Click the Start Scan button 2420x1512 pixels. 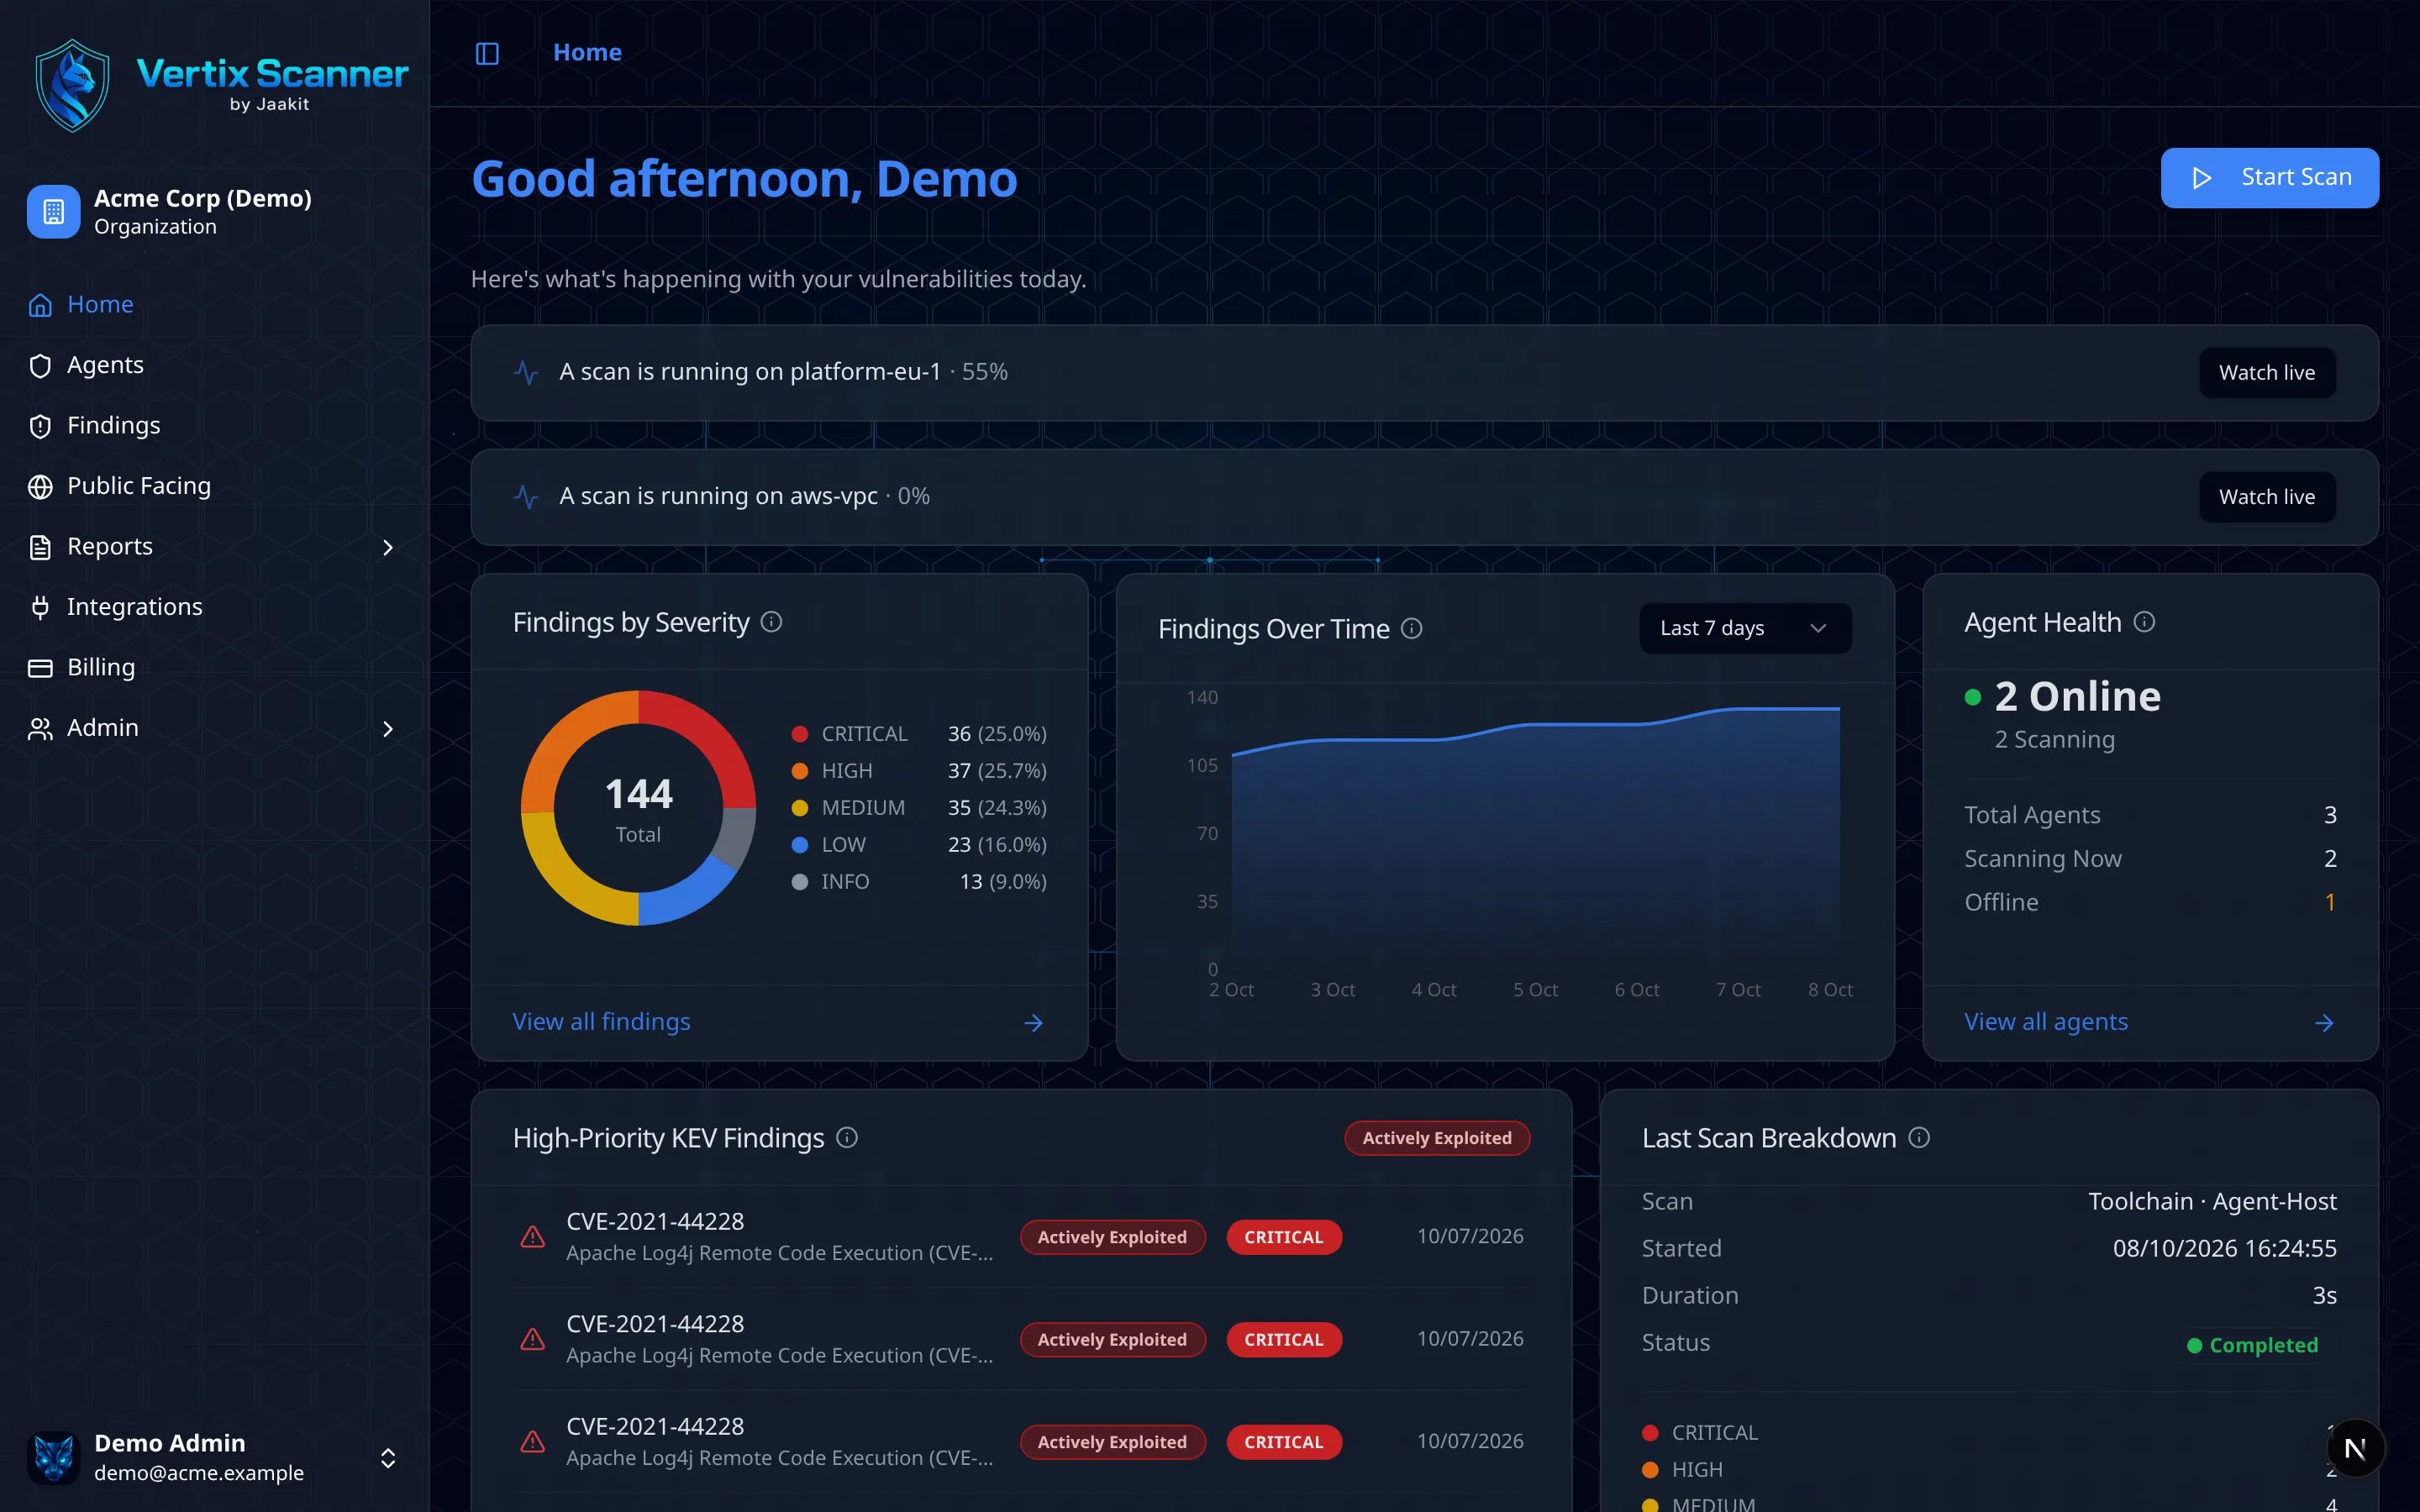[2269, 178]
